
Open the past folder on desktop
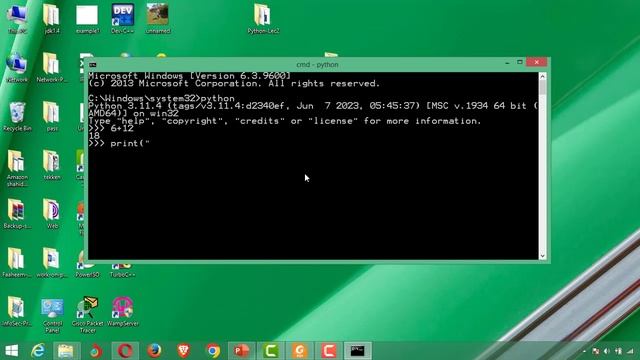point(52,116)
